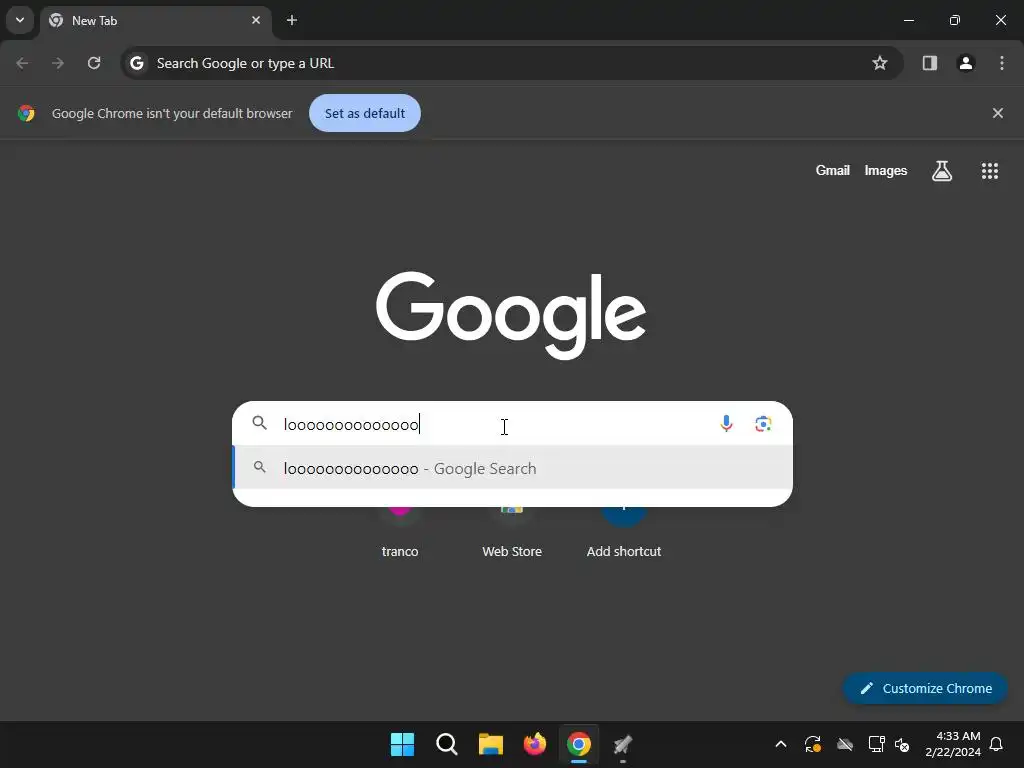Click Set as default button
This screenshot has height=768, width=1024.
[365, 113]
